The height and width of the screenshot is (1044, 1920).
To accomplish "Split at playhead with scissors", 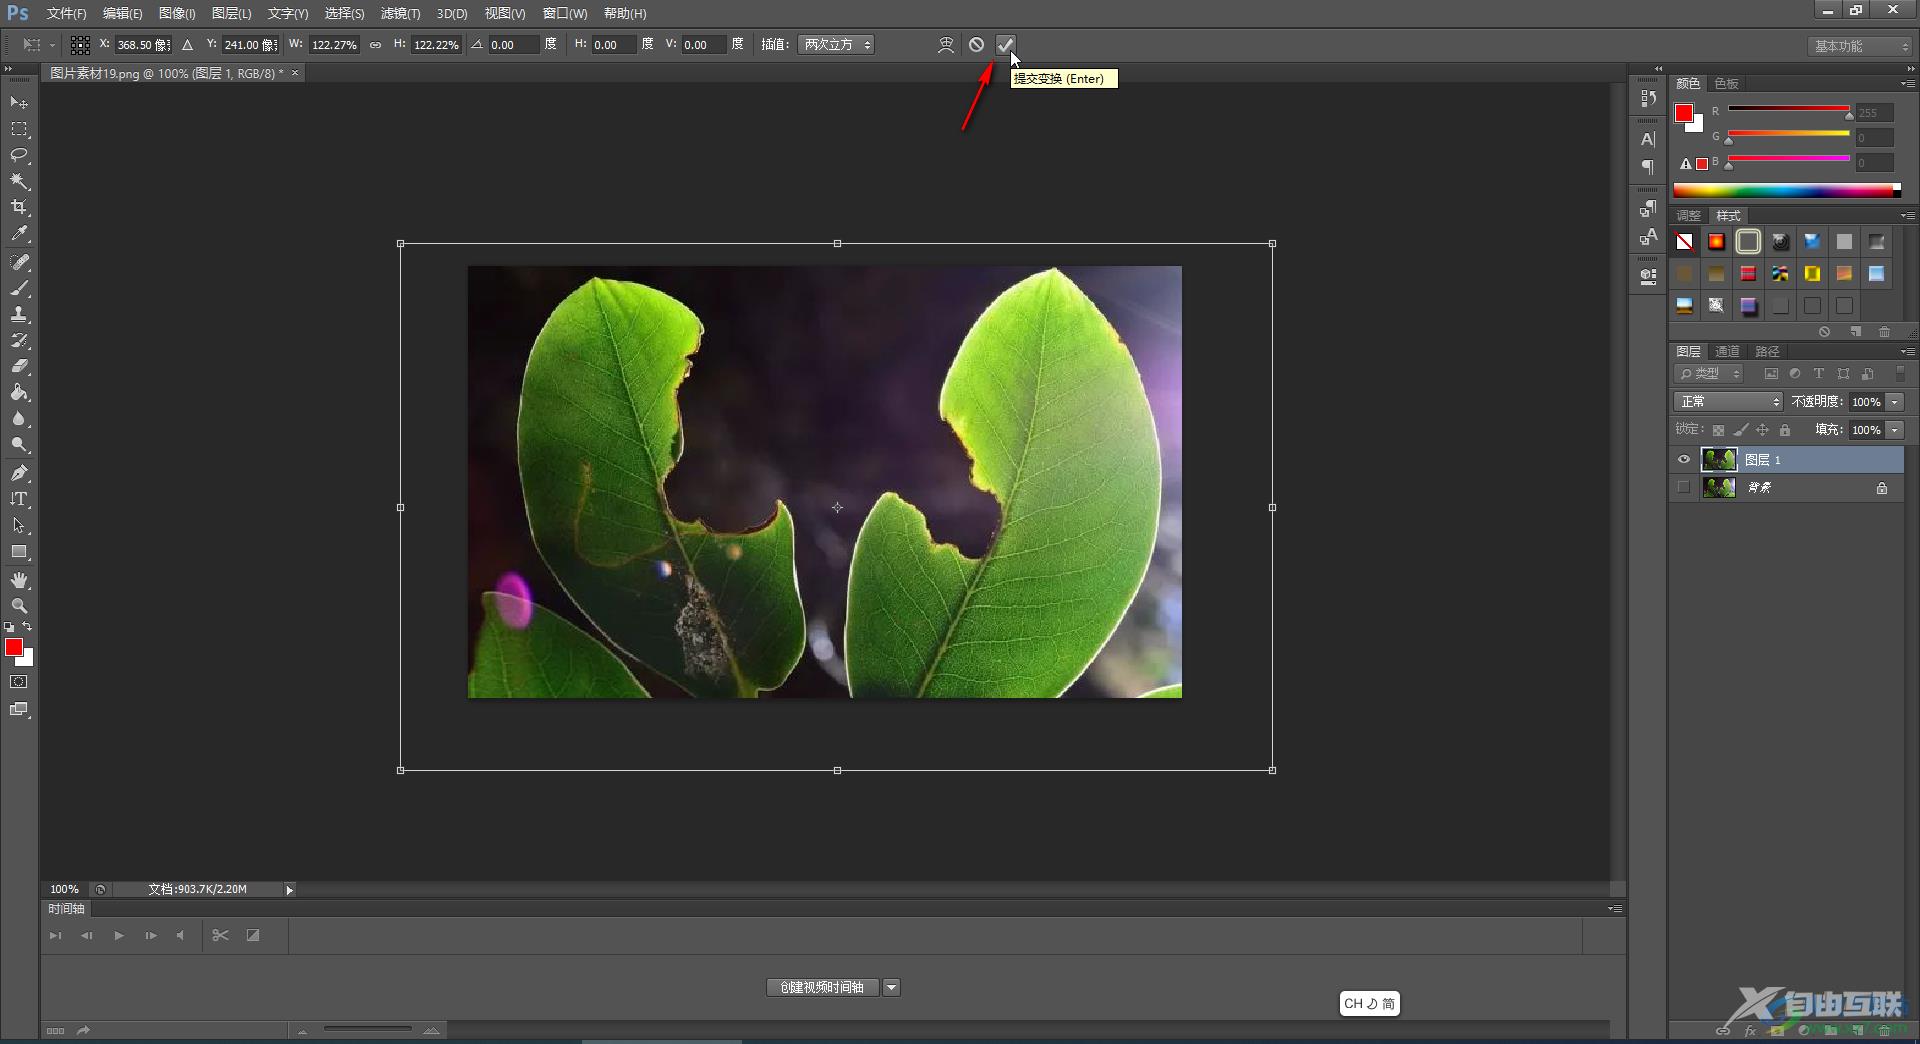I will (x=221, y=936).
